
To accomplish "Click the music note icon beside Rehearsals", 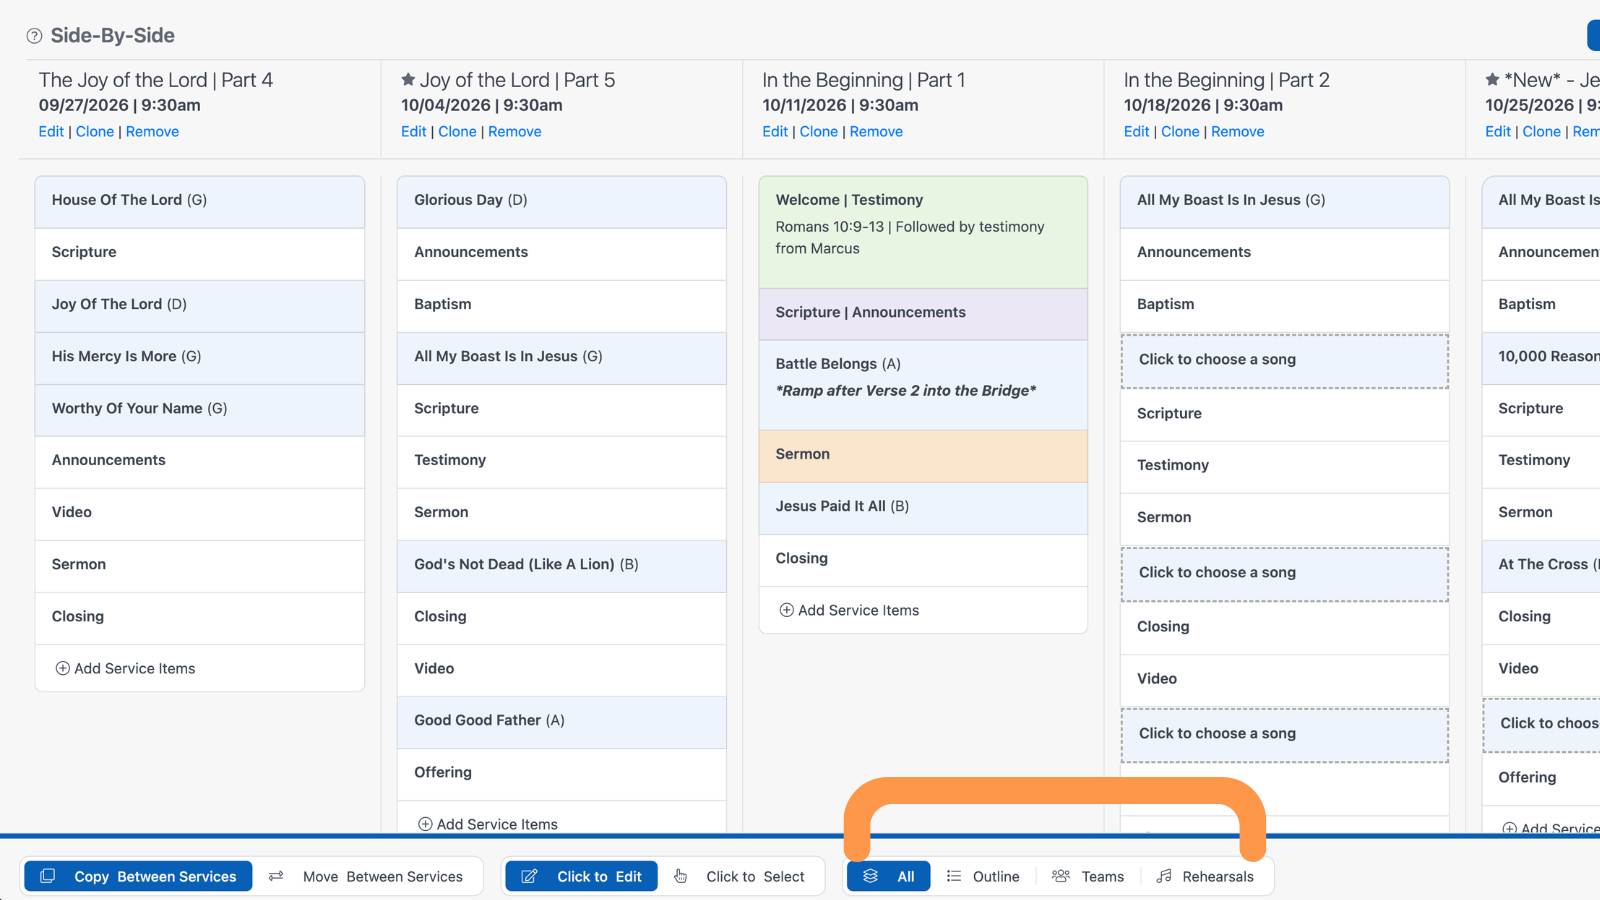I will point(1164,876).
